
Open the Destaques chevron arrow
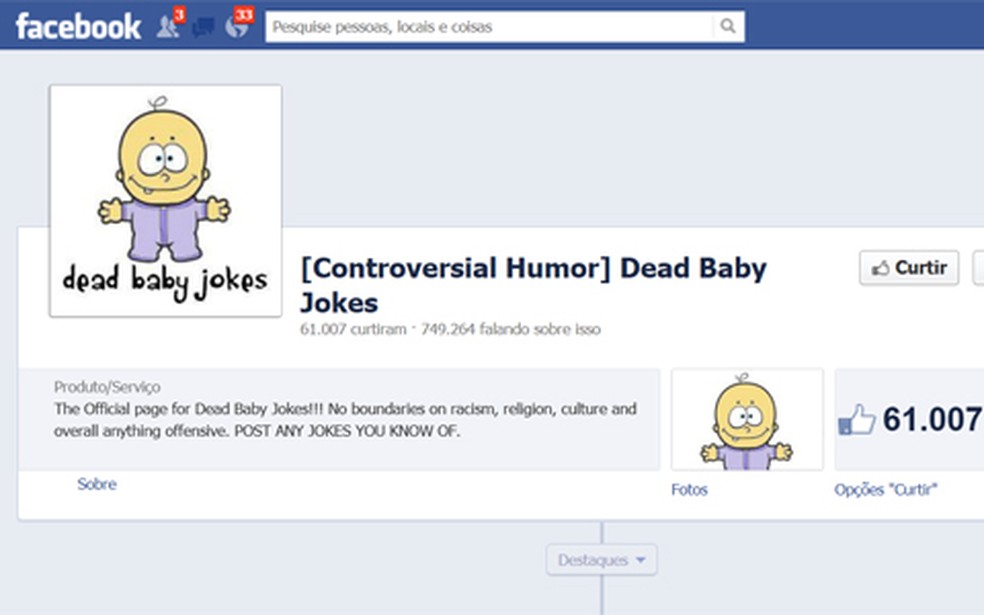[639, 561]
